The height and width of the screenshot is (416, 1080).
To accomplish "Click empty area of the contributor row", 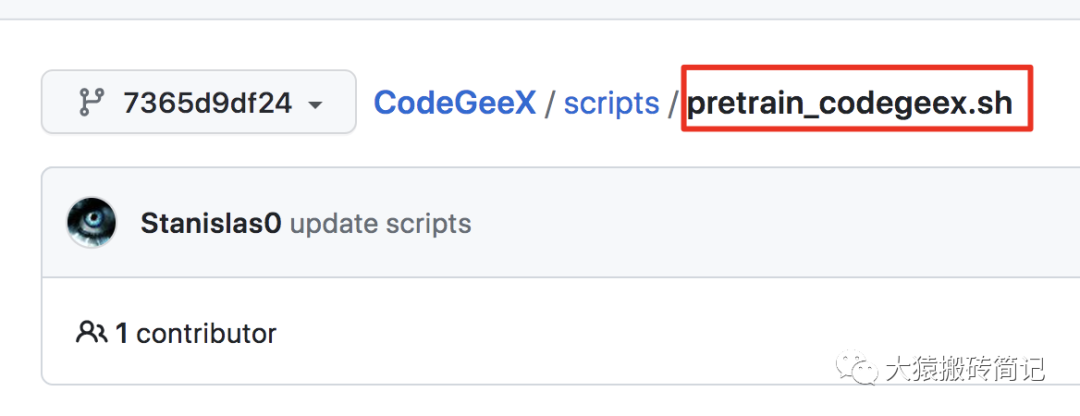I will [650, 333].
